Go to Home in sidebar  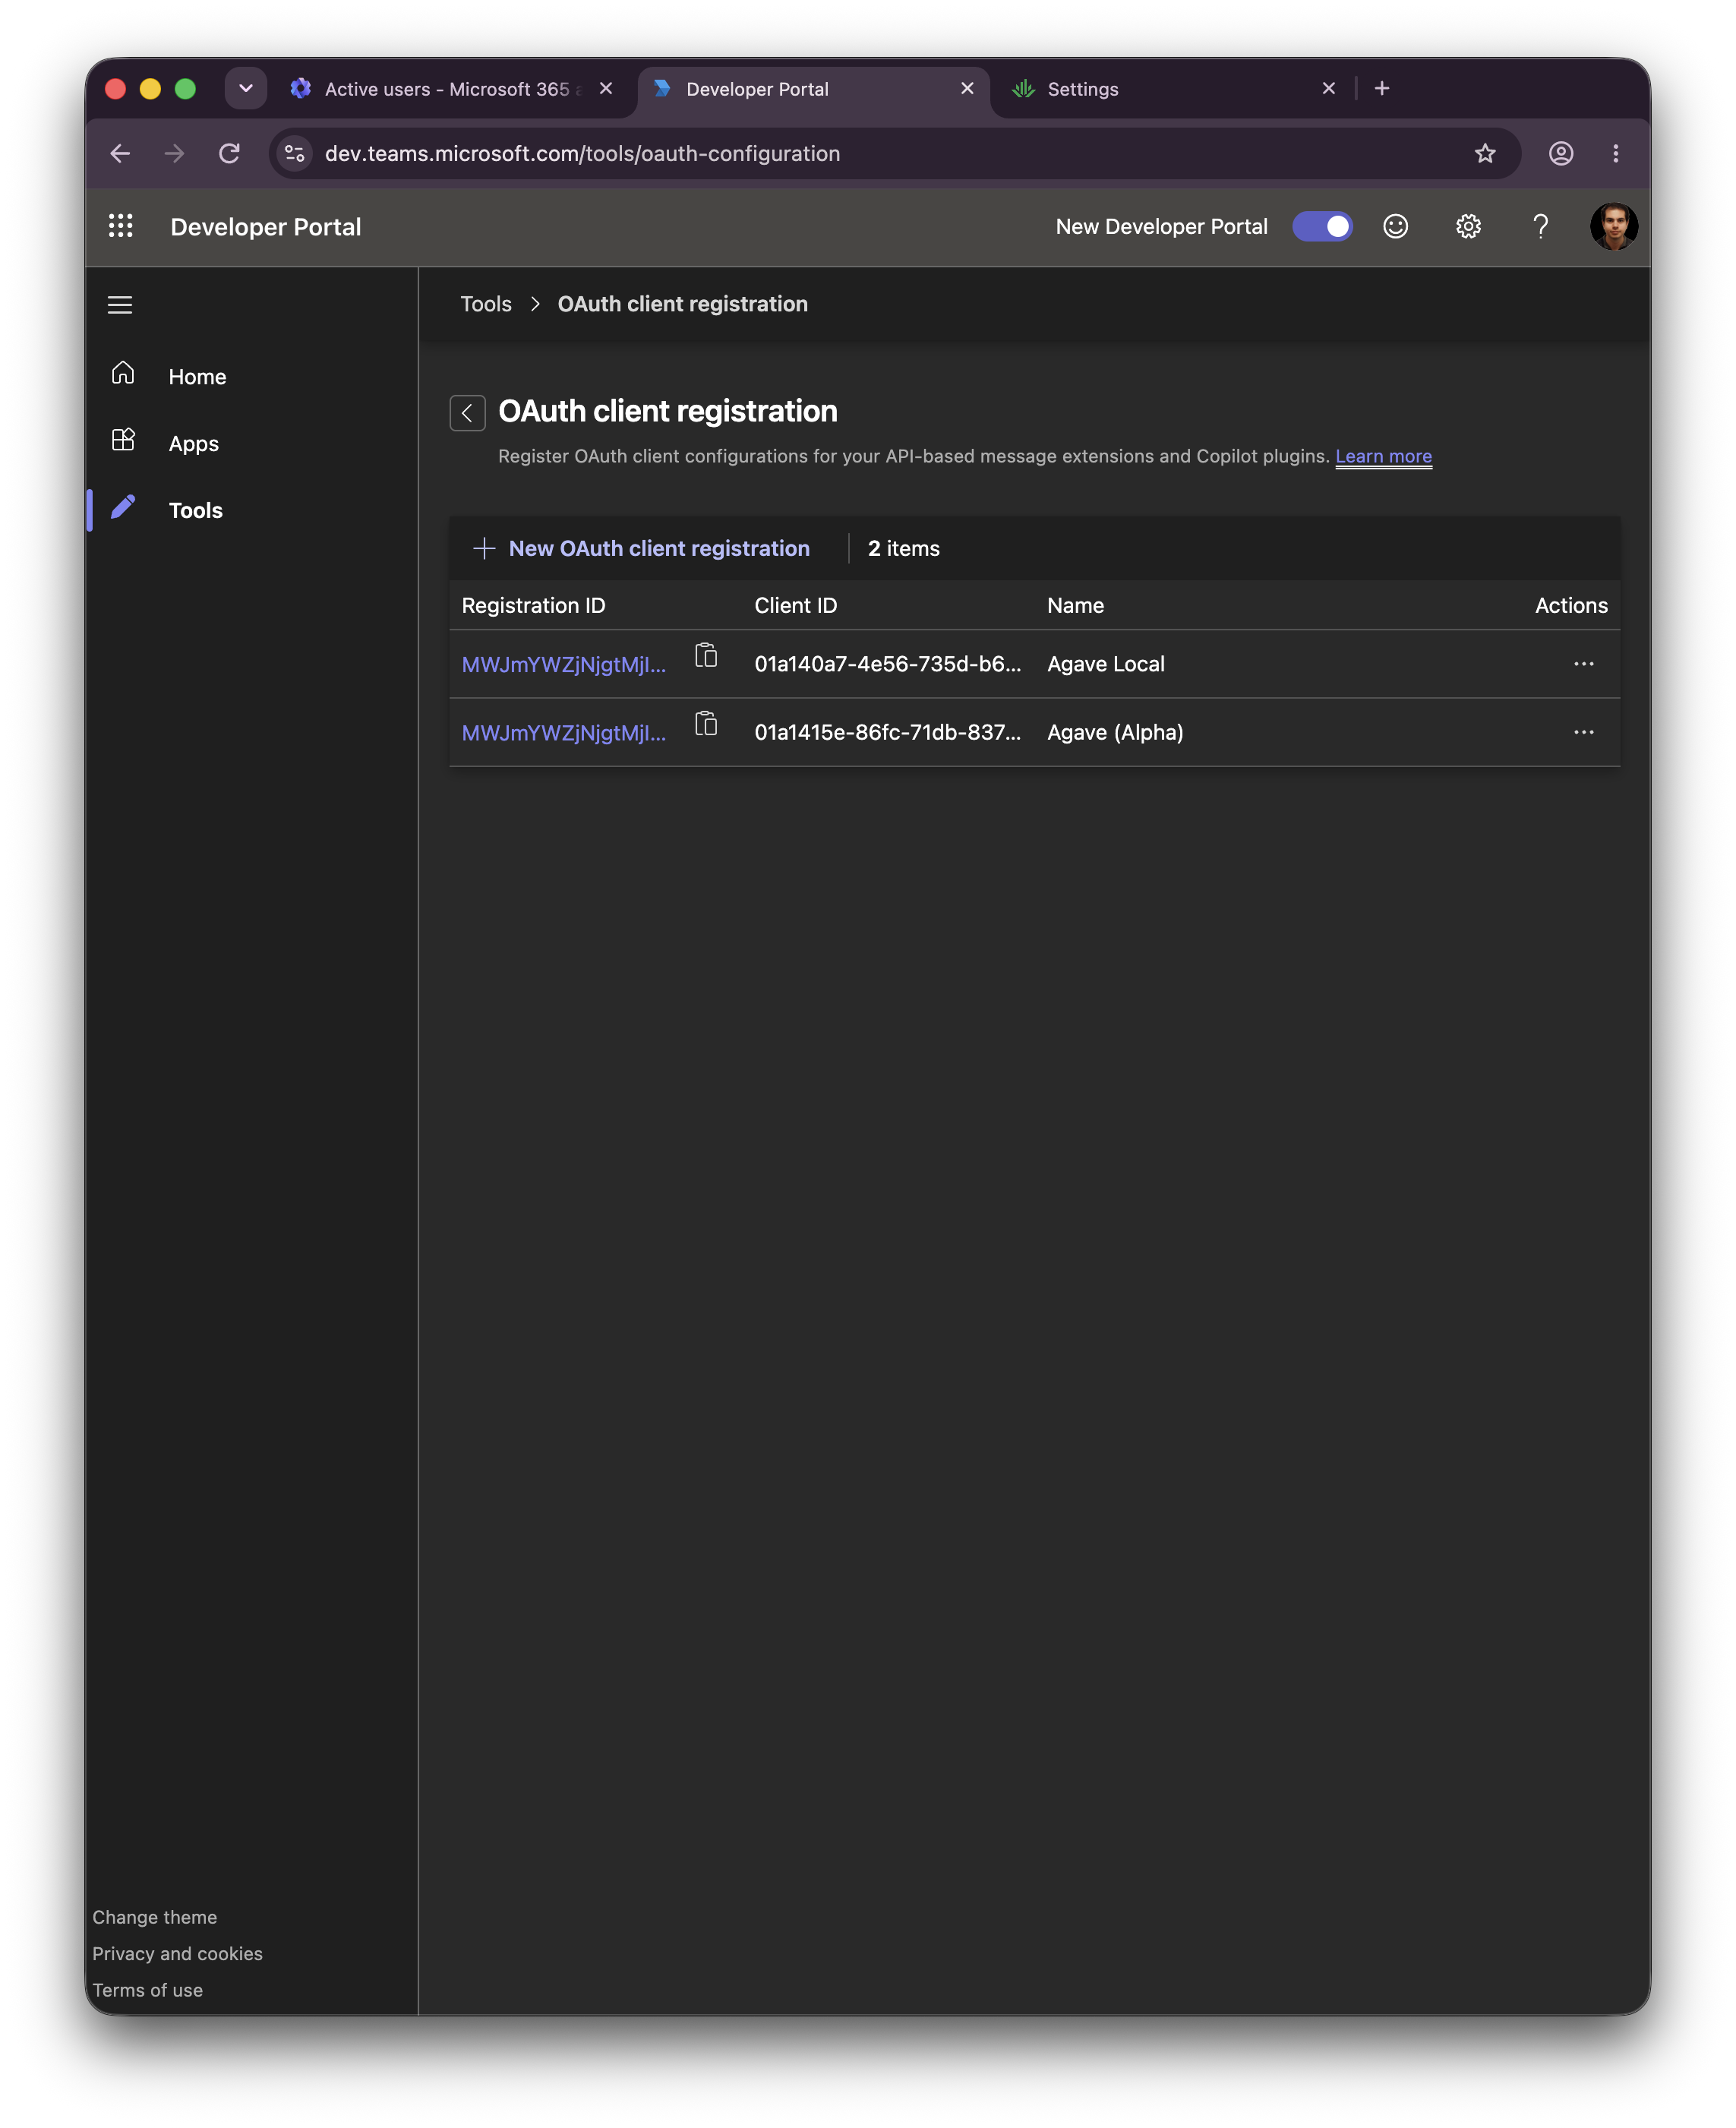198,376
